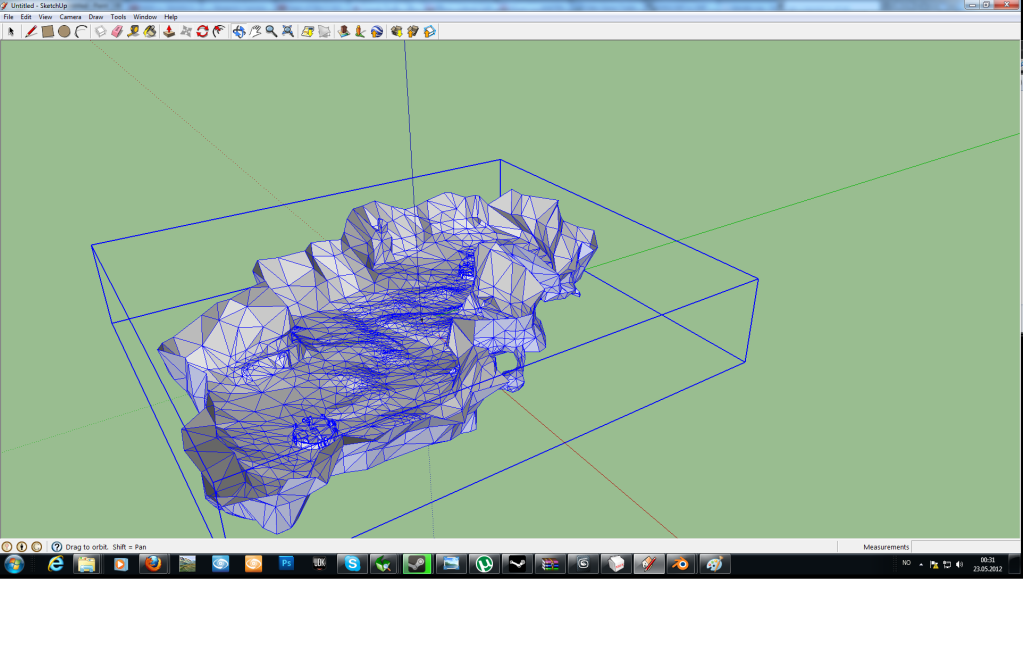Image resolution: width=1023 pixels, height=650 pixels.
Task: Click the NO language indicator
Action: (x=906, y=563)
